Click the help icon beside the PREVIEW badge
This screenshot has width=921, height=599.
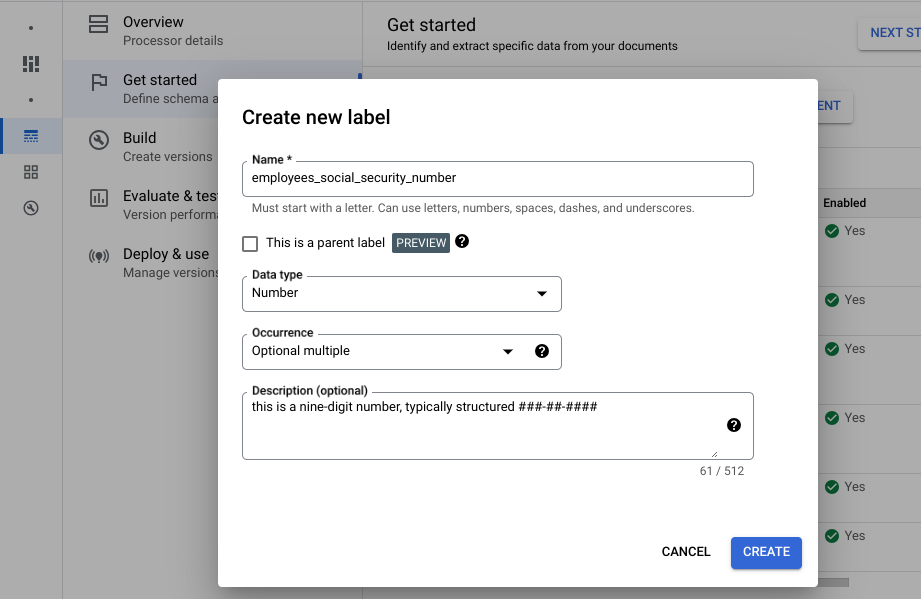coord(462,242)
